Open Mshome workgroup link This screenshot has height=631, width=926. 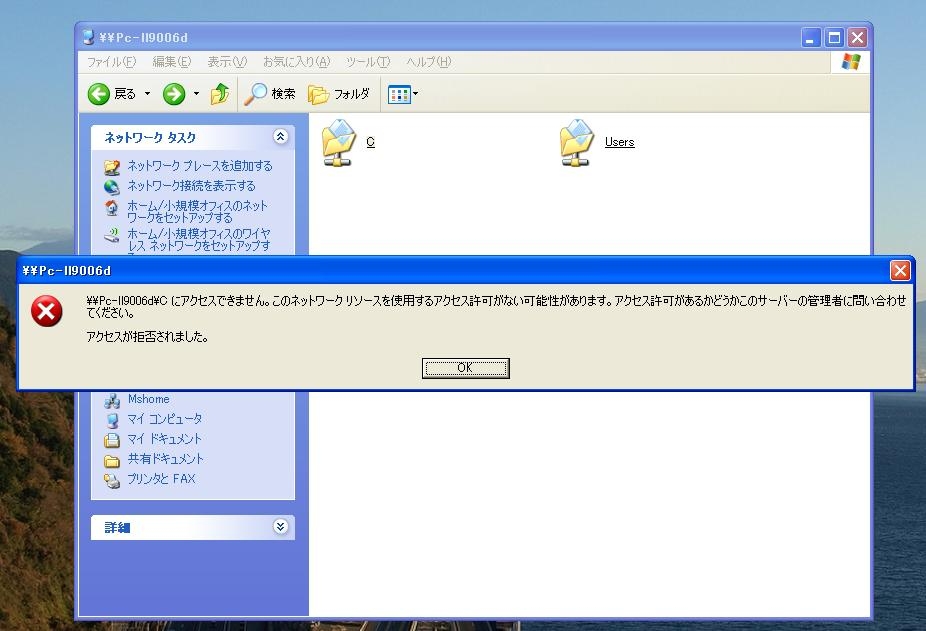(148, 399)
